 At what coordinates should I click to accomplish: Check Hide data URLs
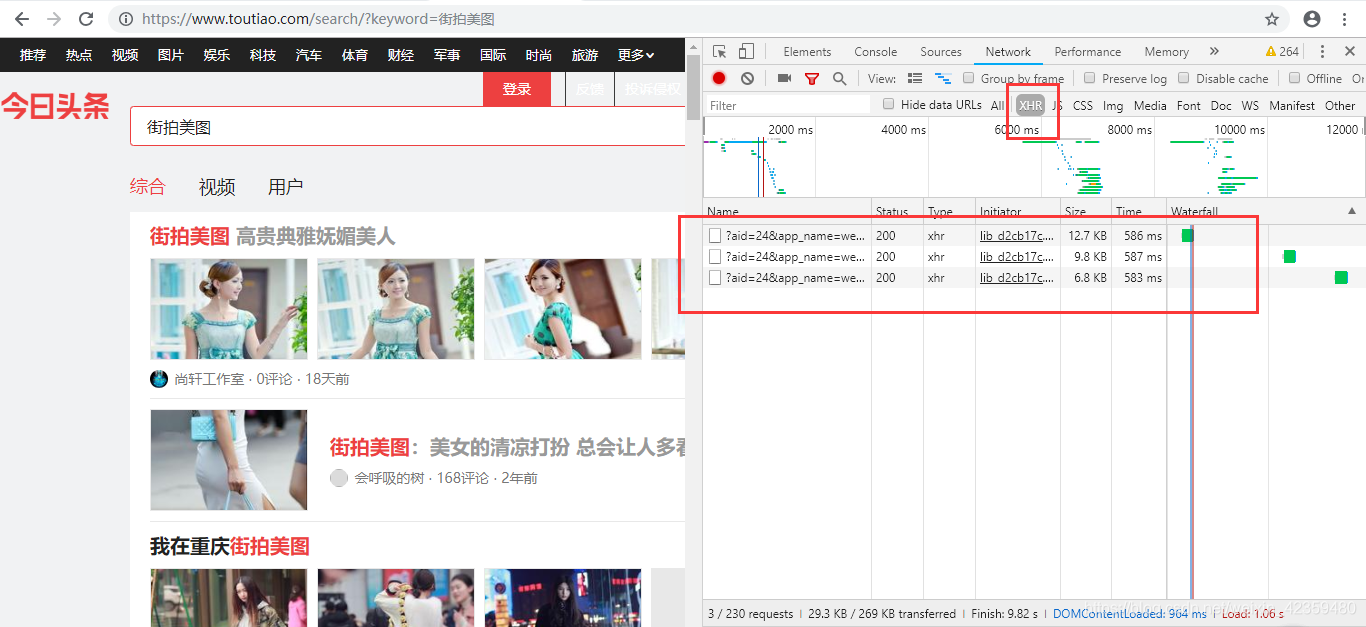click(x=888, y=104)
